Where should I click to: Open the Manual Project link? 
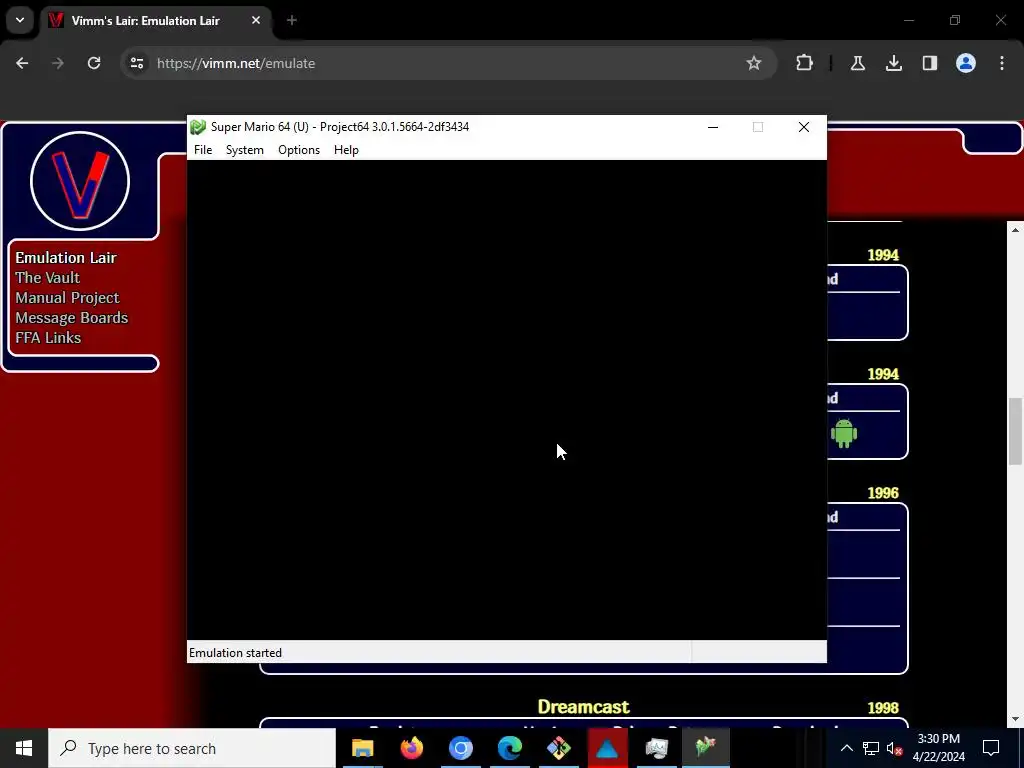coord(67,298)
